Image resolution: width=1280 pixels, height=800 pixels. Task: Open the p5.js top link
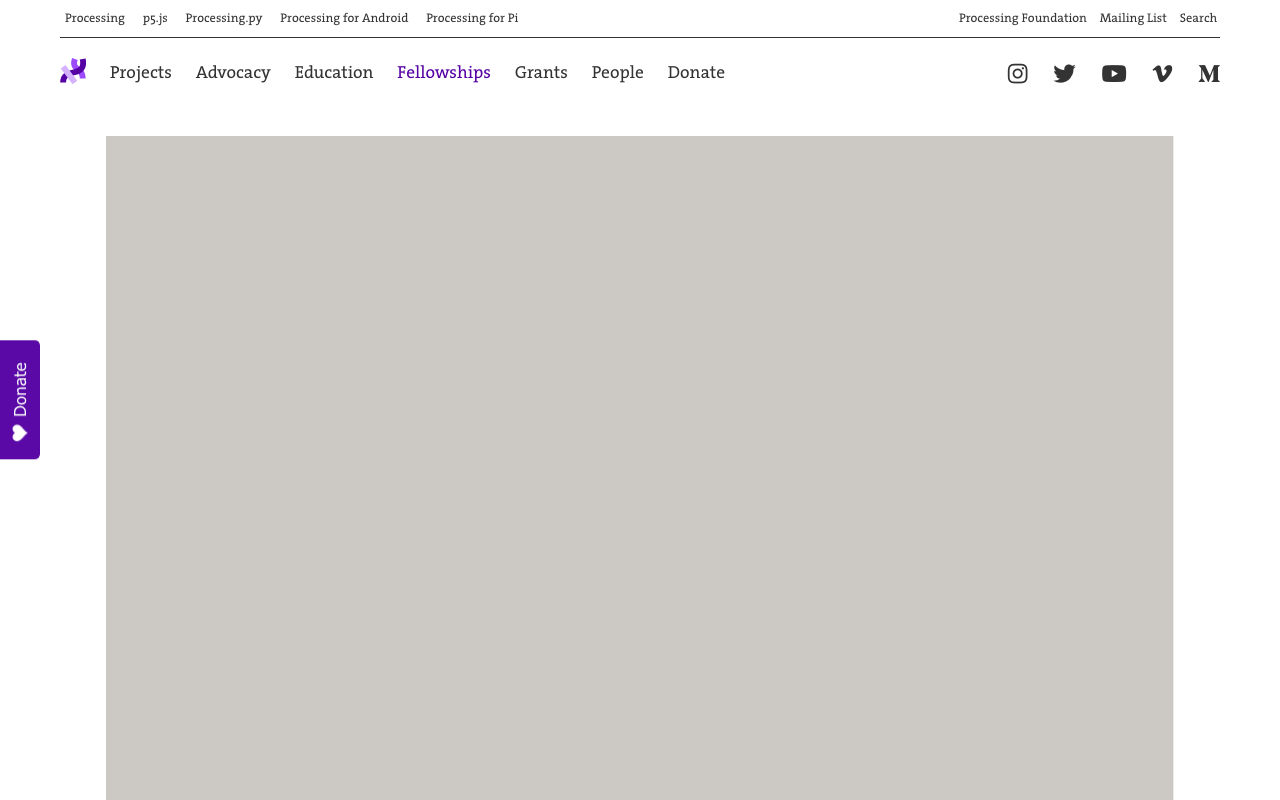(155, 18)
